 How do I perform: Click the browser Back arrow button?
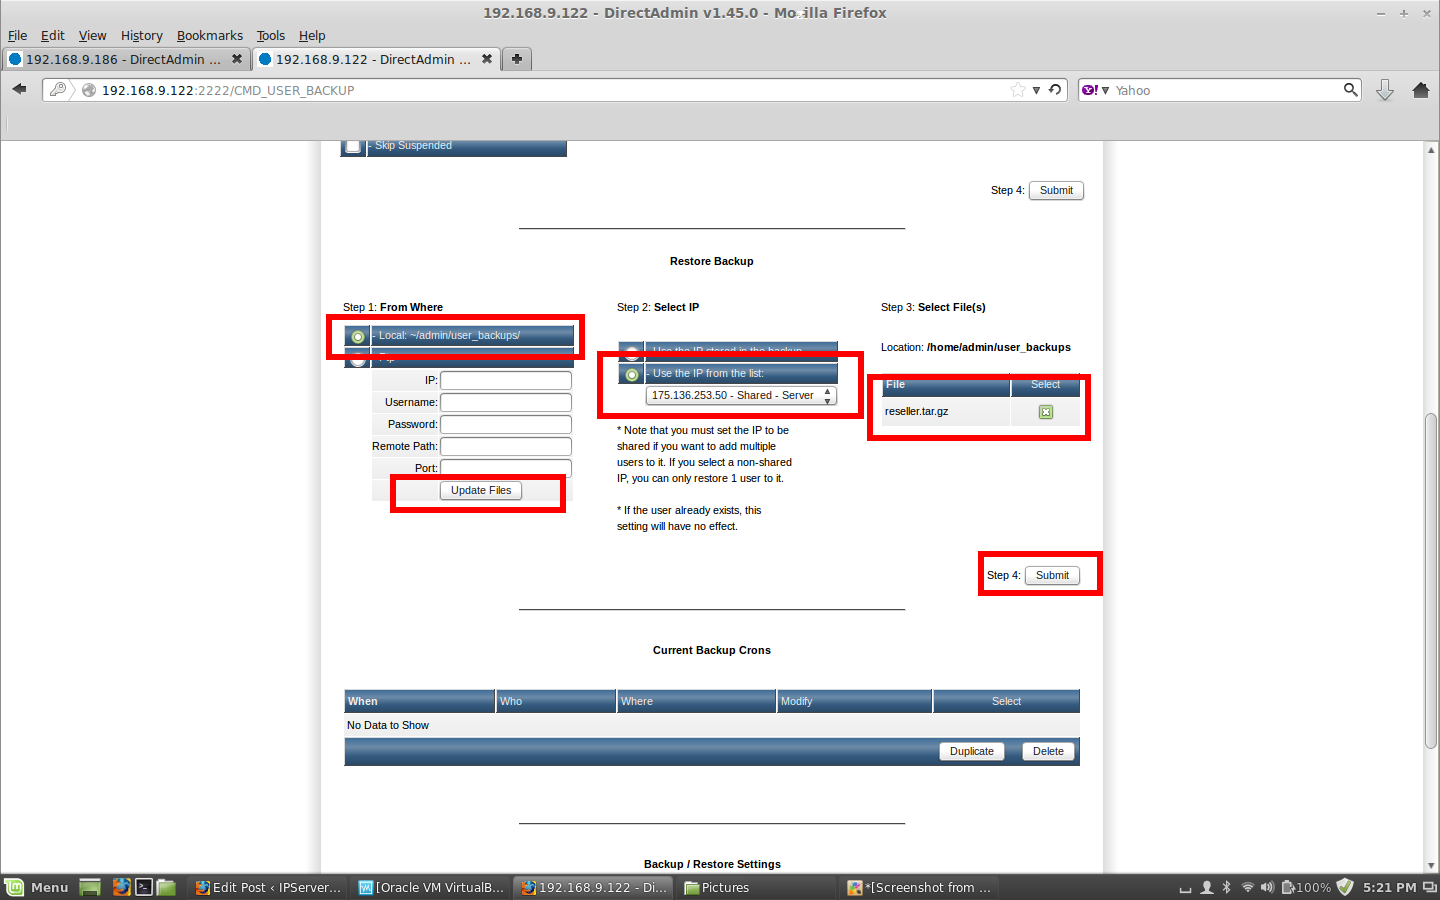tap(19, 89)
